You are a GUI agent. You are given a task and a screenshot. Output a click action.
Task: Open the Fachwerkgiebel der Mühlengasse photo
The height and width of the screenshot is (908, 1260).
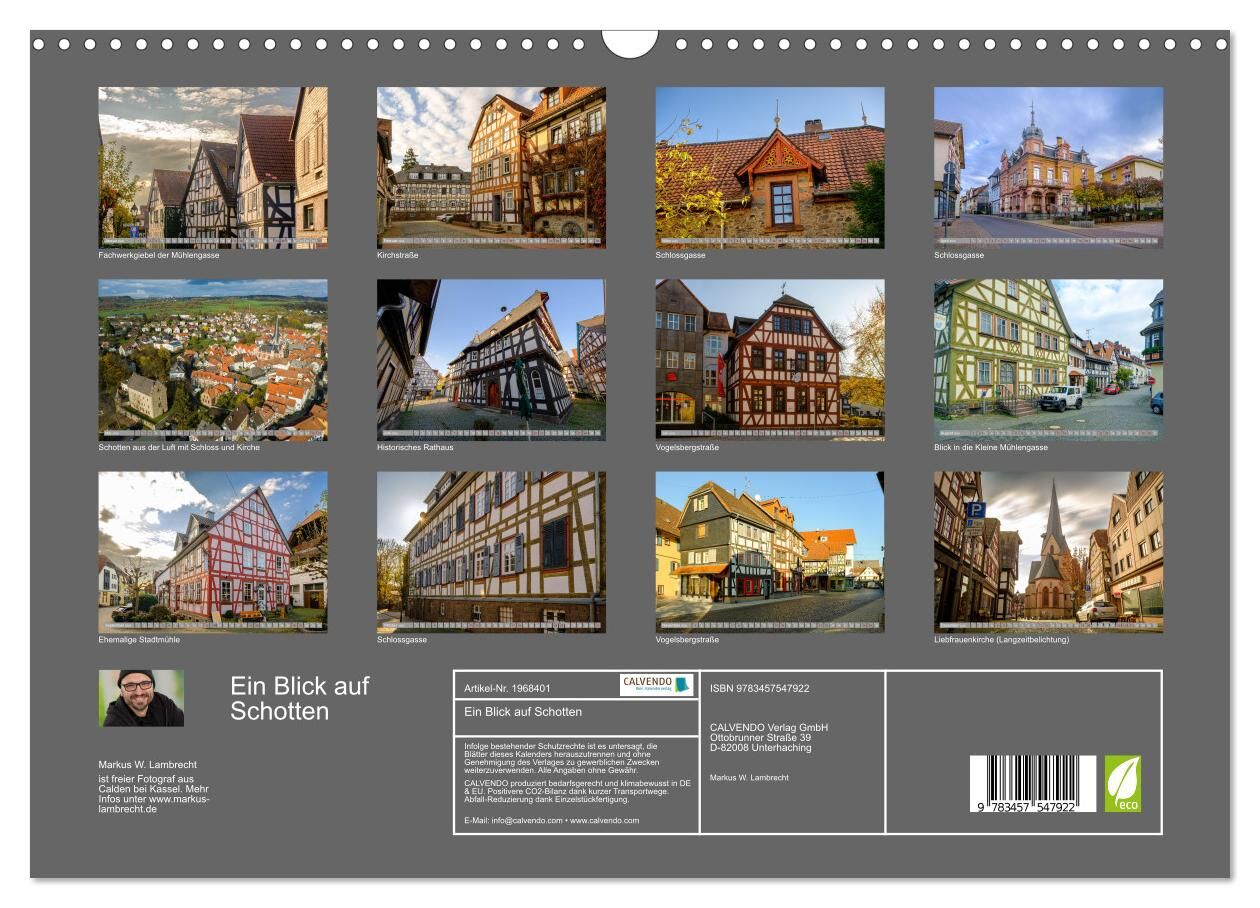[x=212, y=167]
